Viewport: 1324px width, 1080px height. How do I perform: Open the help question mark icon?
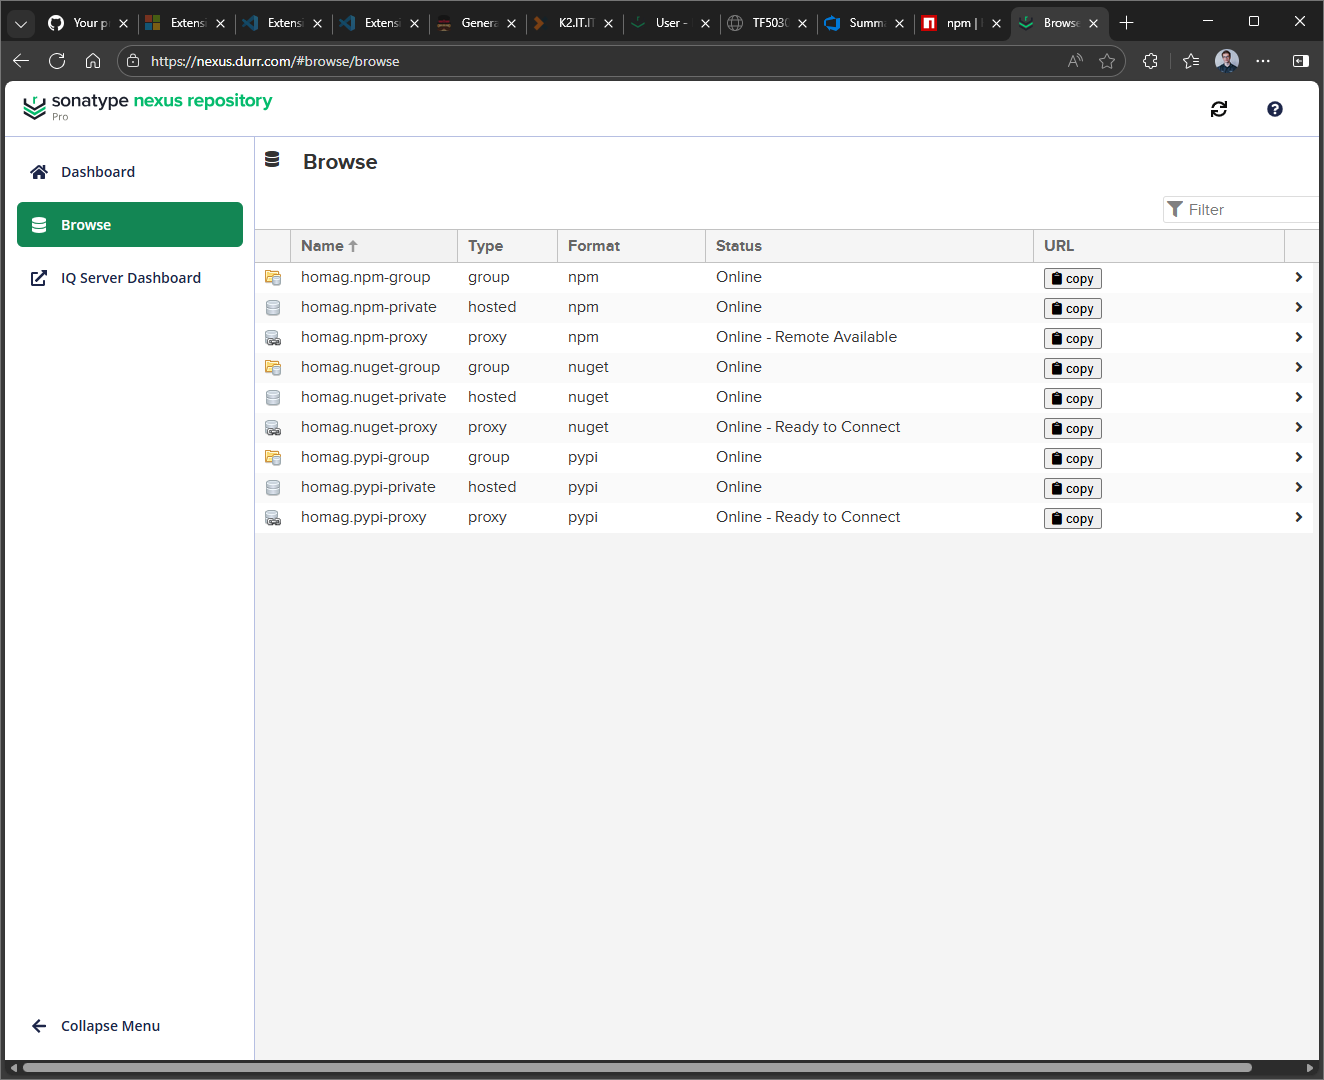coord(1275,109)
